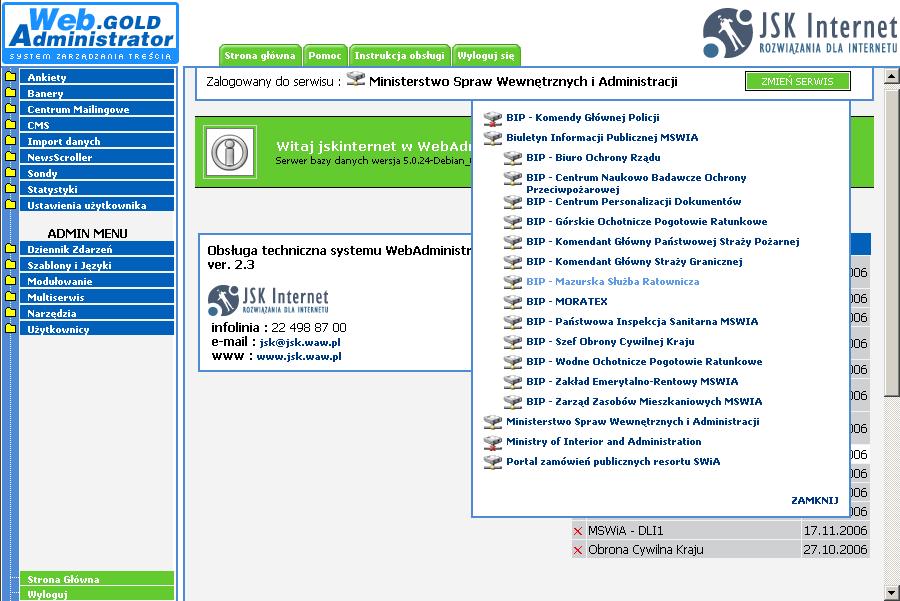
Task: Click the folder icon beside Użytkownicy
Action: (10, 329)
